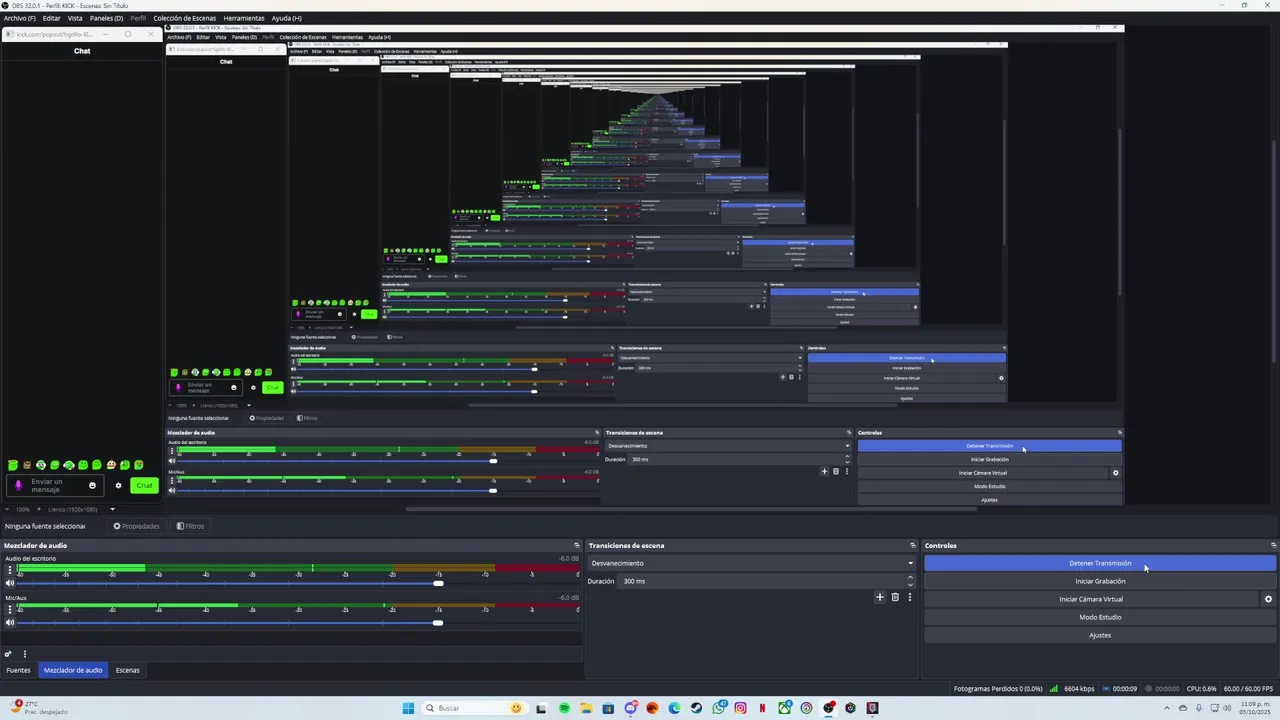Open Colección de Escenas menu

click(x=184, y=18)
